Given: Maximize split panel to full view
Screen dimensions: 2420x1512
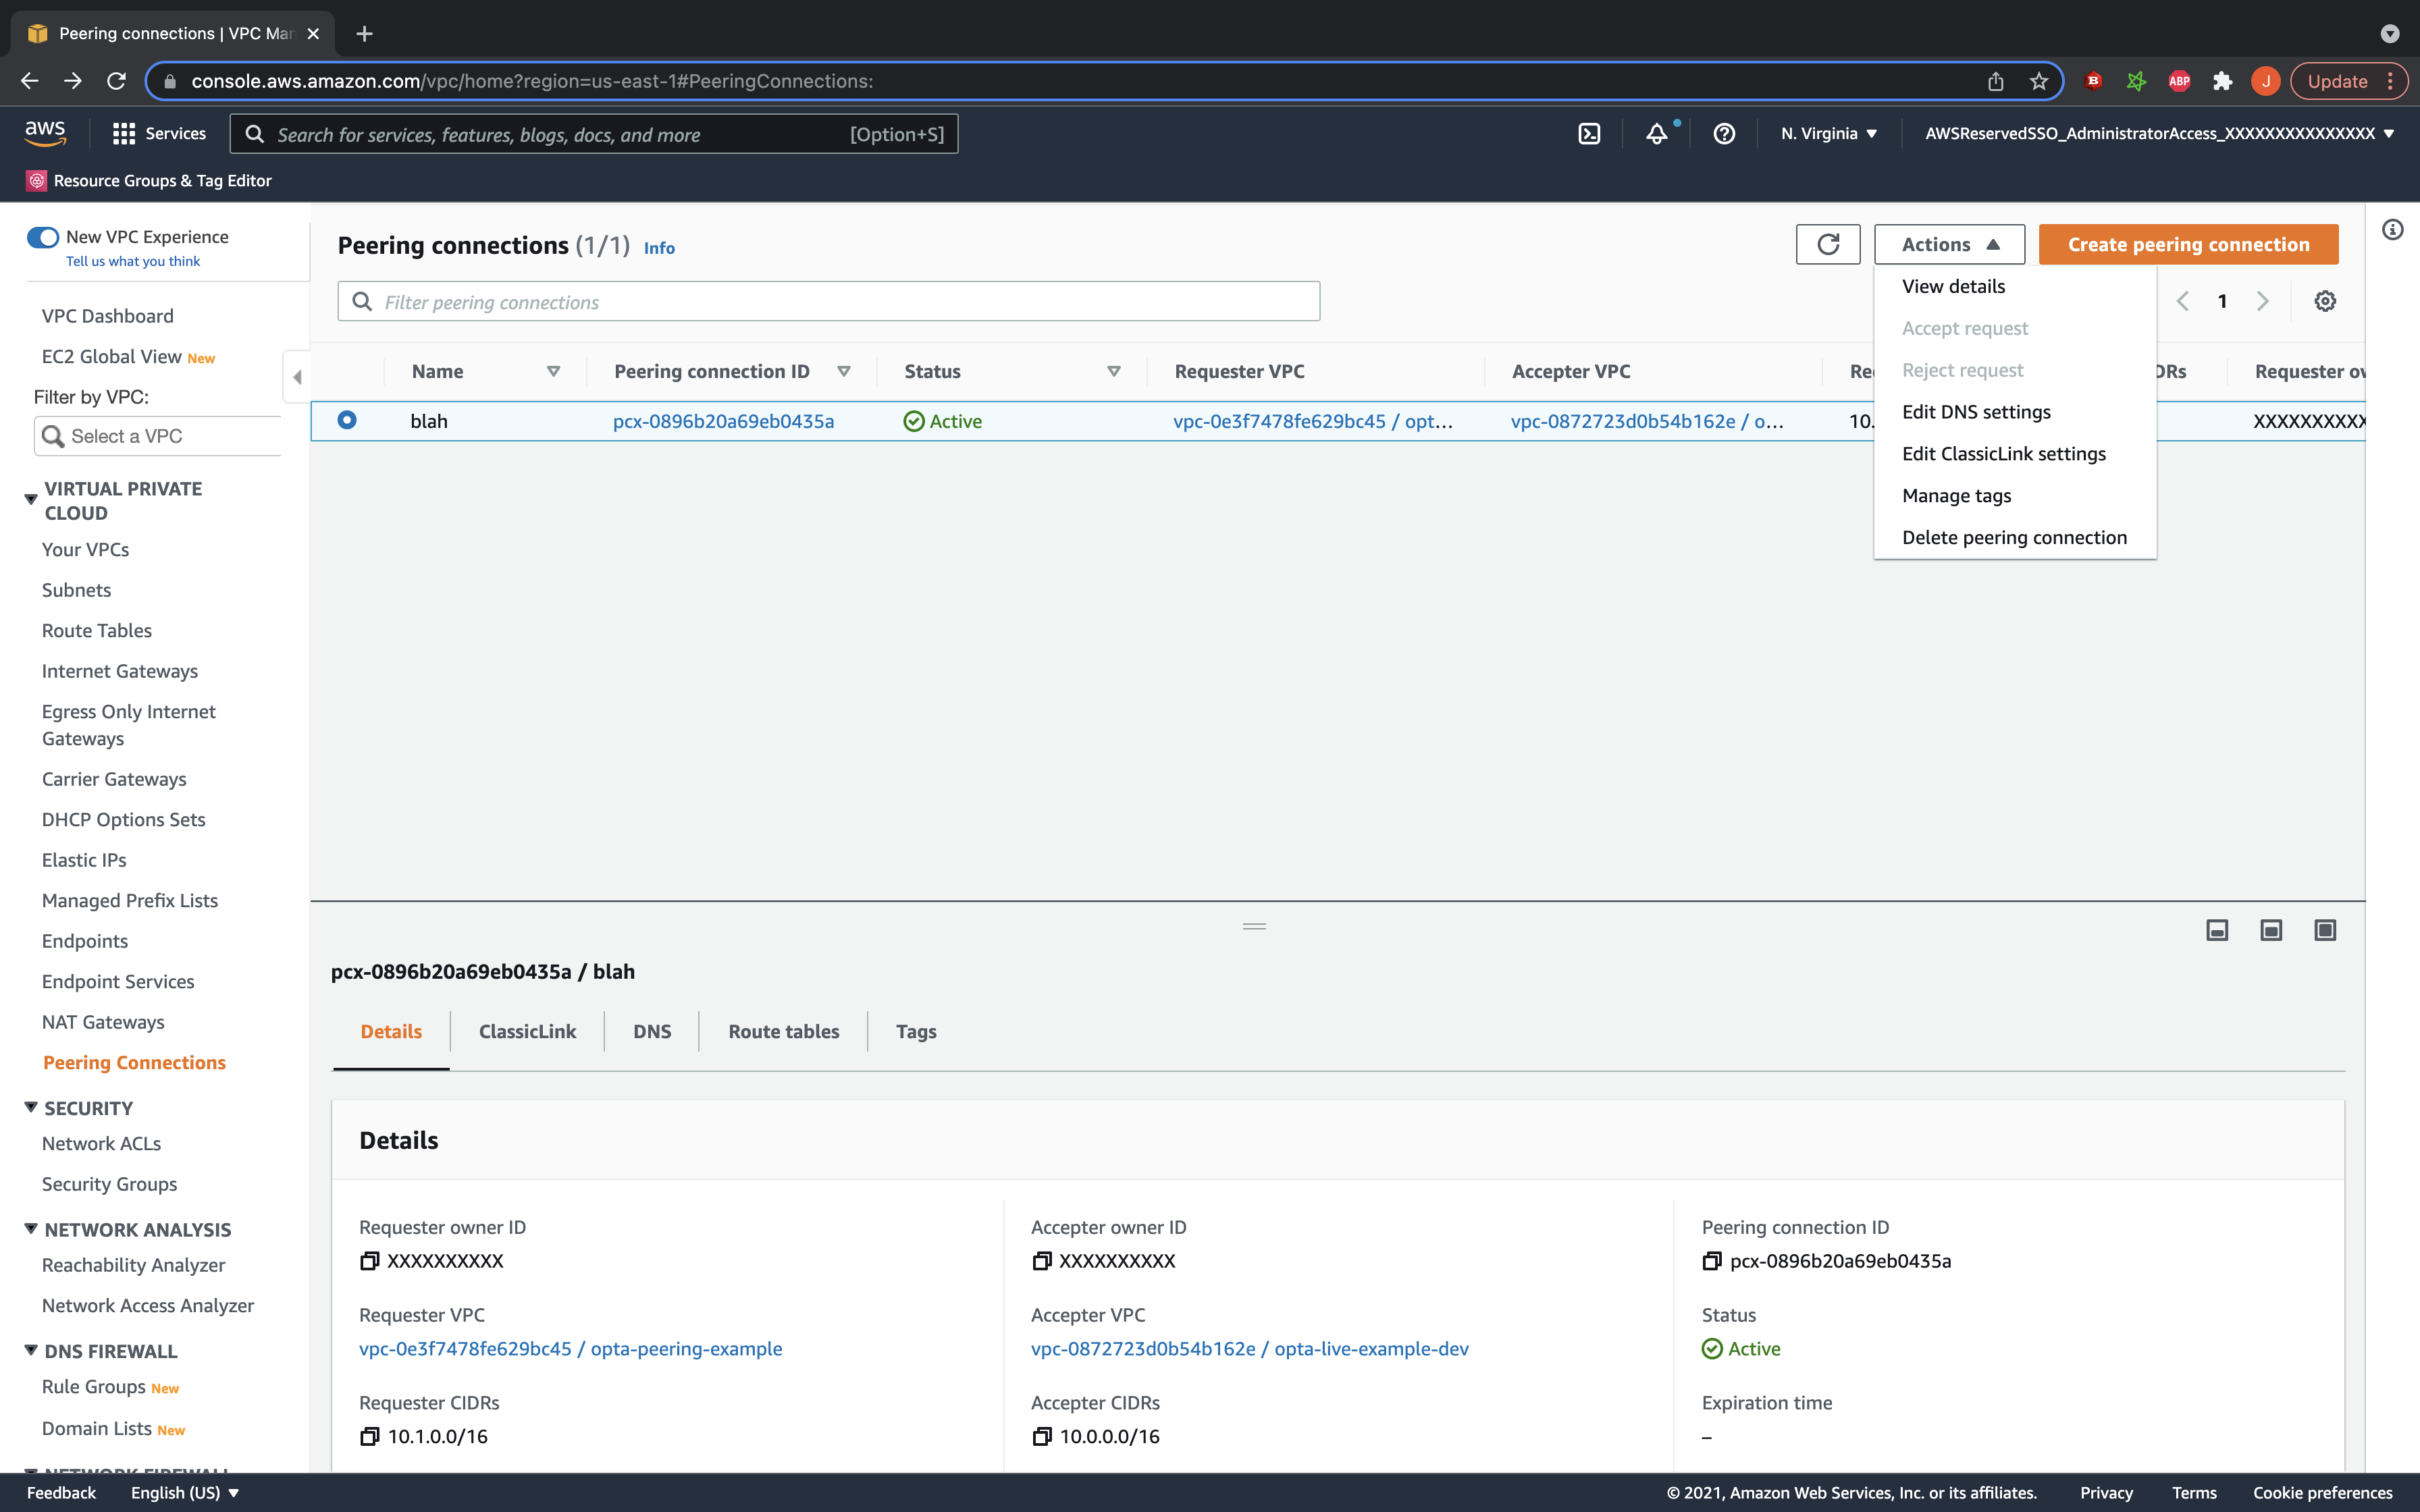Looking at the screenshot, I should (x=2325, y=930).
